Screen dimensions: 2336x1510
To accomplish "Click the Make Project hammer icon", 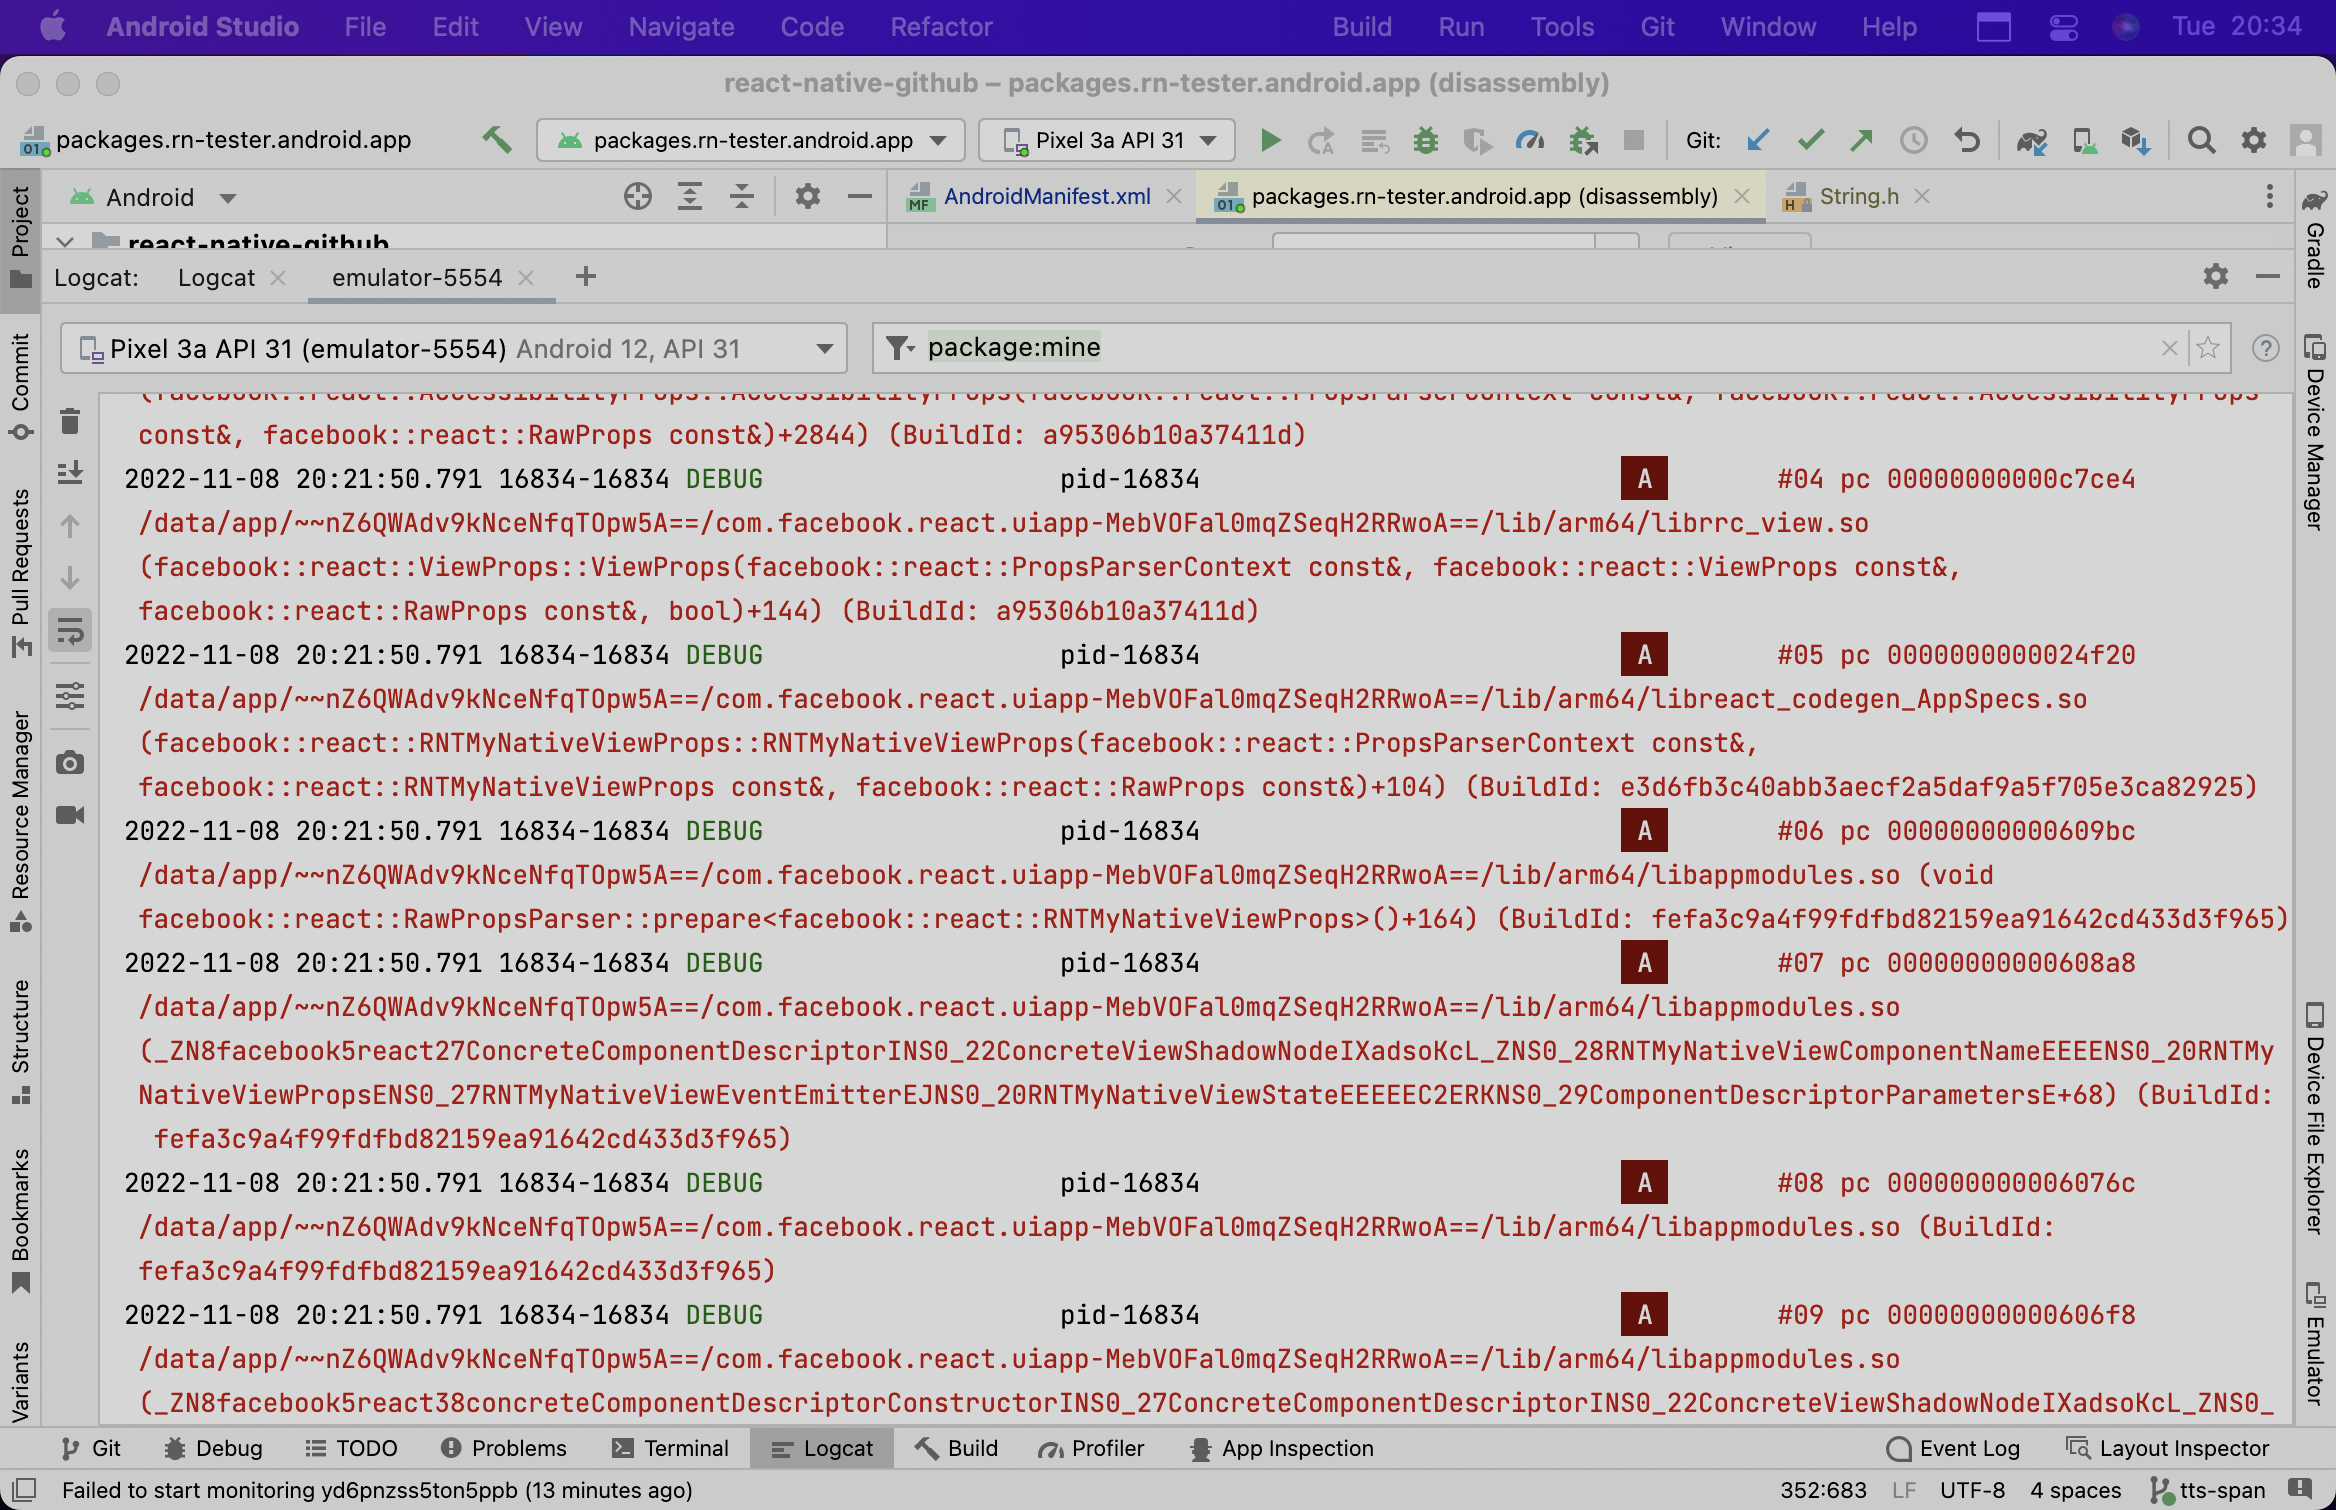I will click(x=496, y=140).
